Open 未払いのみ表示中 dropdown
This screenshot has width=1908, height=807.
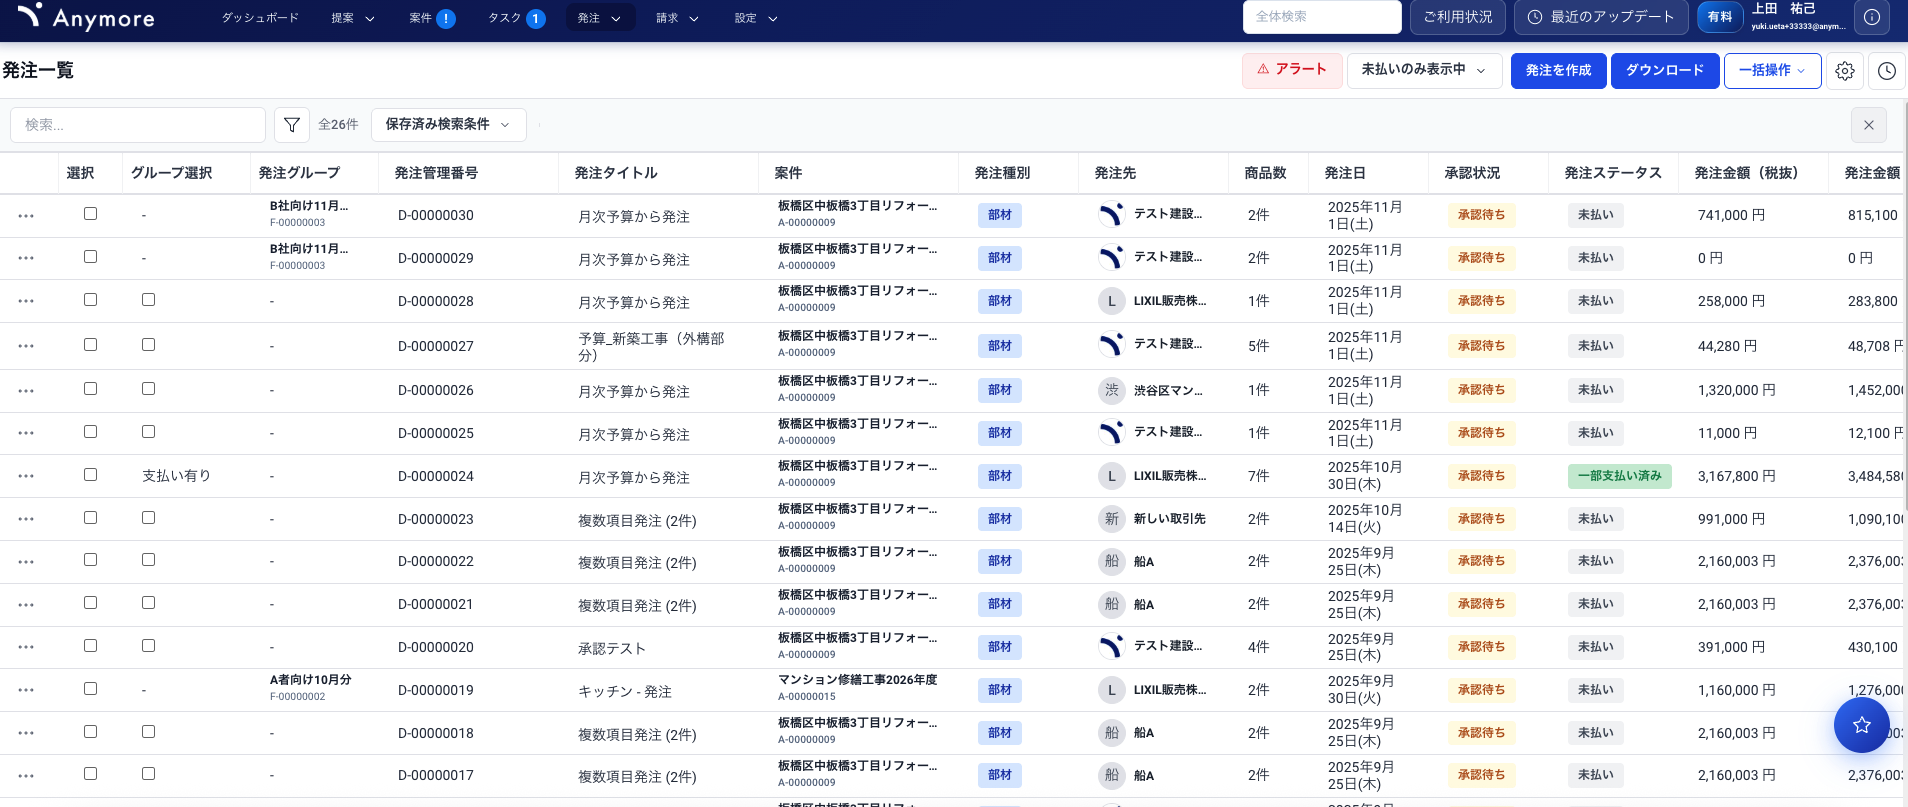(x=1424, y=70)
